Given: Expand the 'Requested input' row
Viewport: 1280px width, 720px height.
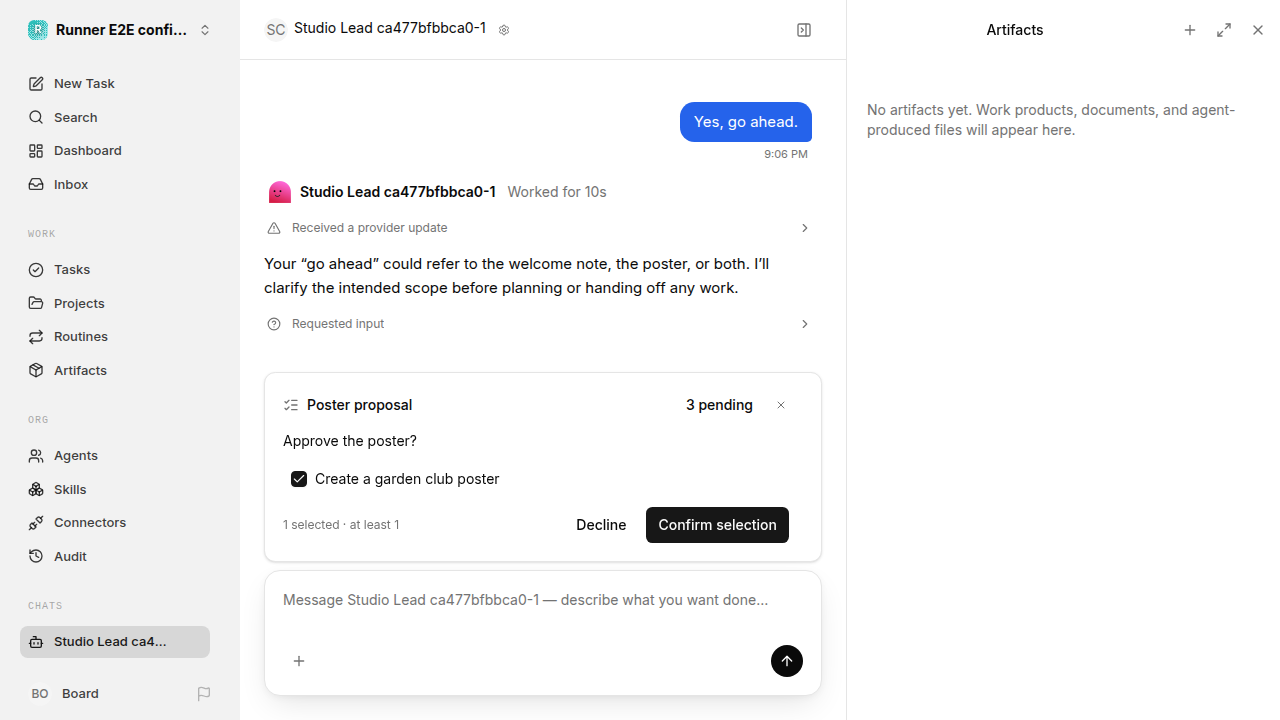Looking at the screenshot, I should [x=538, y=324].
